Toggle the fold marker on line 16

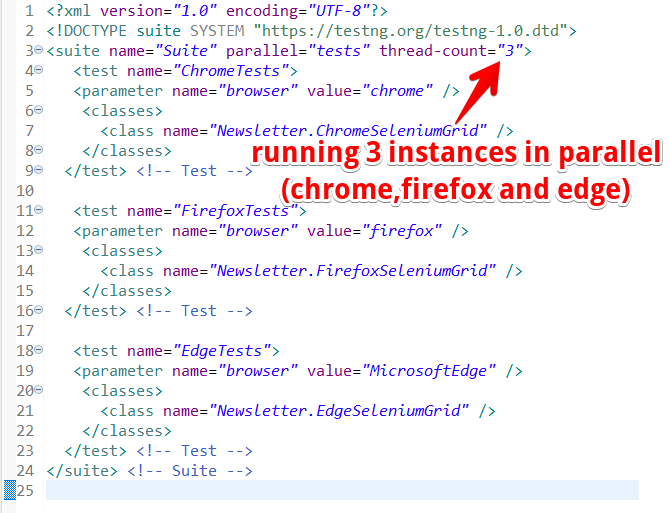(x=38, y=310)
